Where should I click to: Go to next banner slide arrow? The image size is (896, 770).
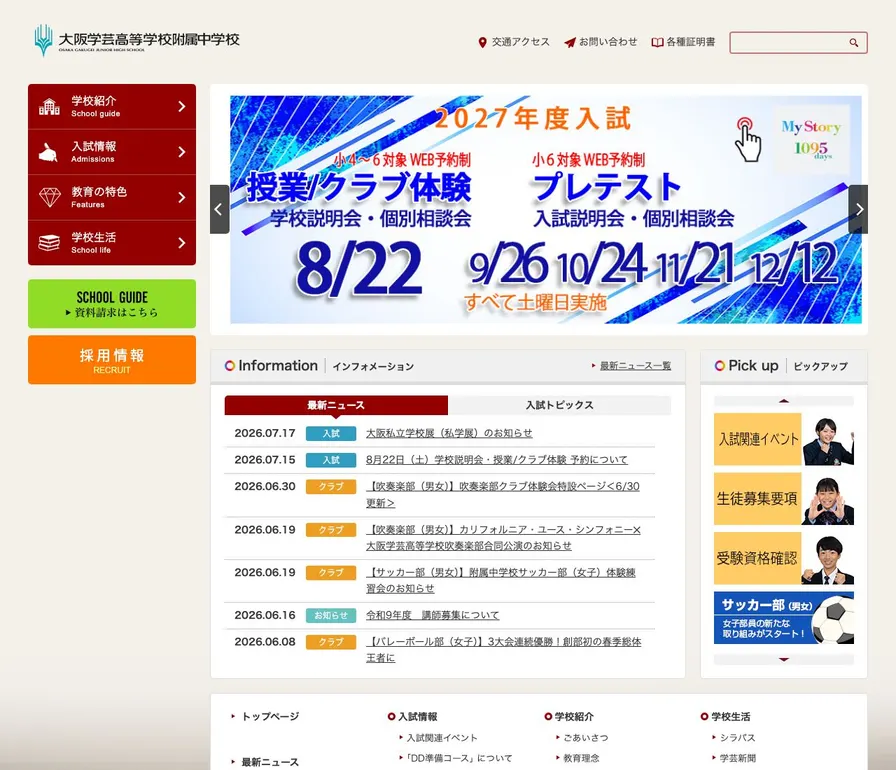[x=858, y=209]
